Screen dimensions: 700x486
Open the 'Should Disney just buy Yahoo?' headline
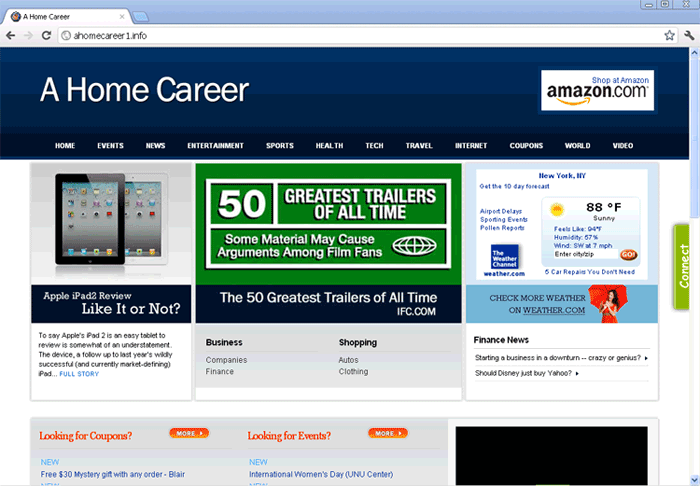[528, 373]
